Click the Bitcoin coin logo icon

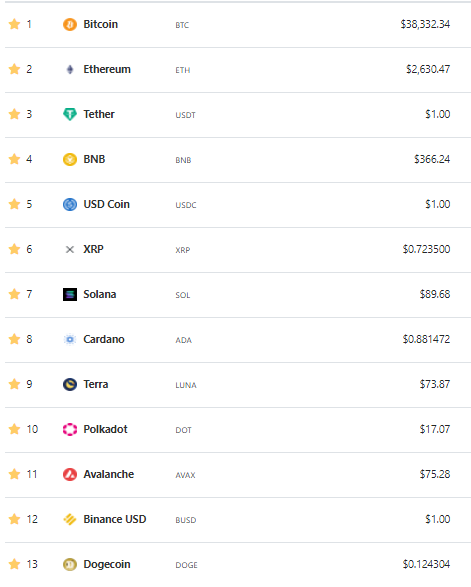pyautogui.click(x=70, y=24)
